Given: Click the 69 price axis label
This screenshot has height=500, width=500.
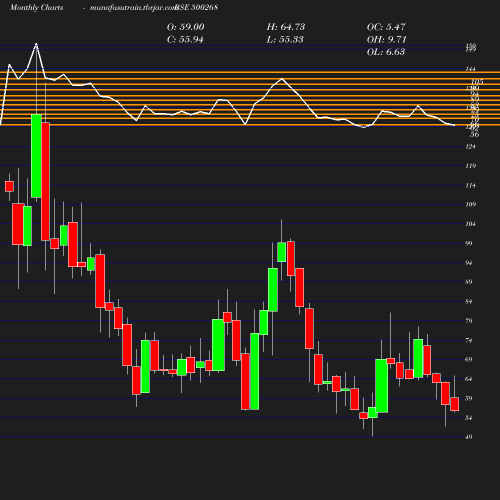Looking at the screenshot, I should click(469, 359).
